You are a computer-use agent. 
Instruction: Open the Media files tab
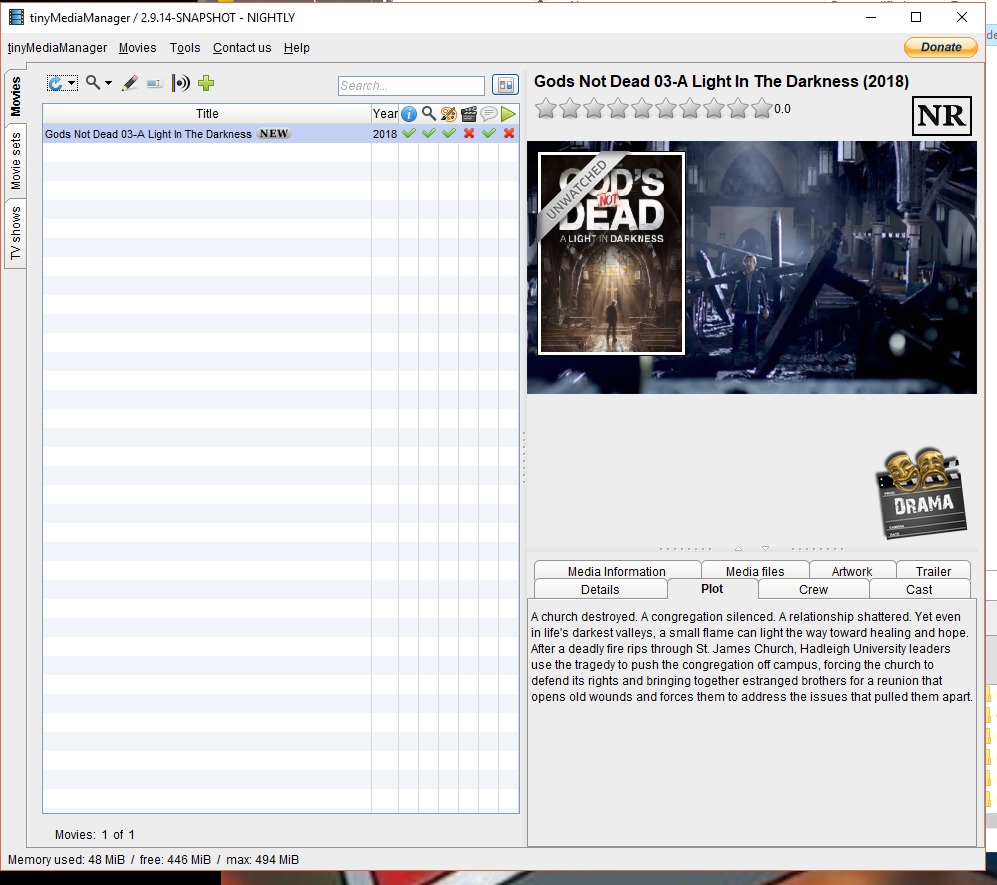pos(755,571)
